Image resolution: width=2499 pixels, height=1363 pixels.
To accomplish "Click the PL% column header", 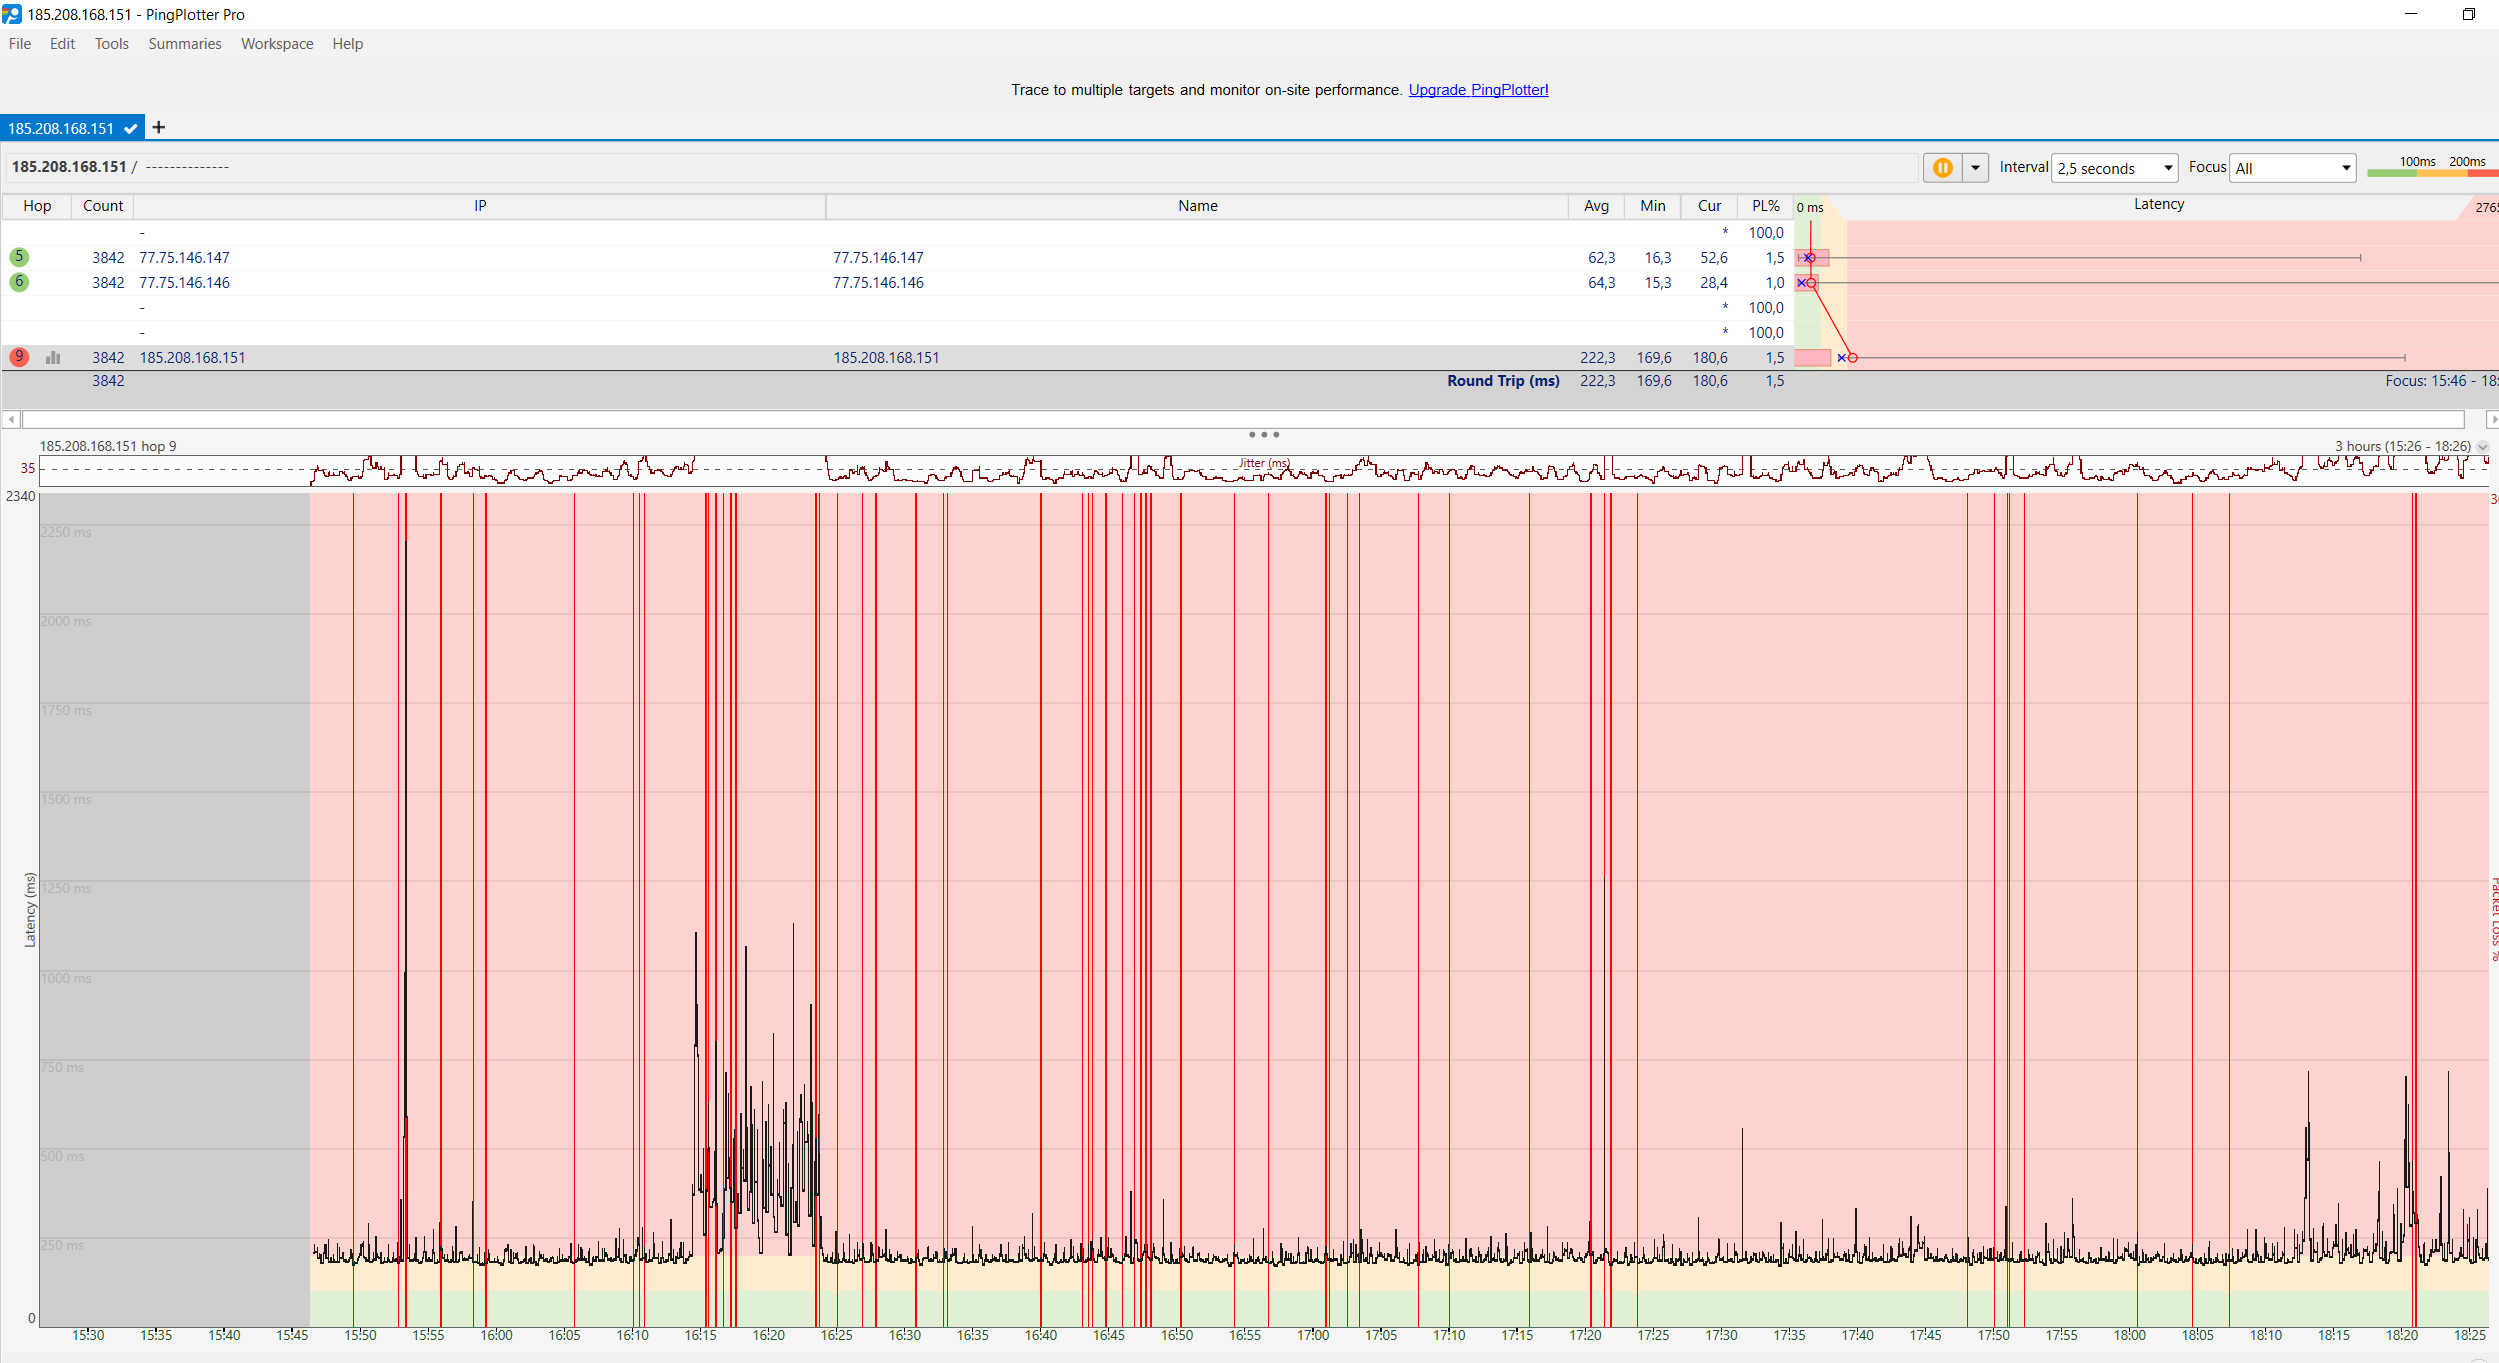I will pos(1765,206).
